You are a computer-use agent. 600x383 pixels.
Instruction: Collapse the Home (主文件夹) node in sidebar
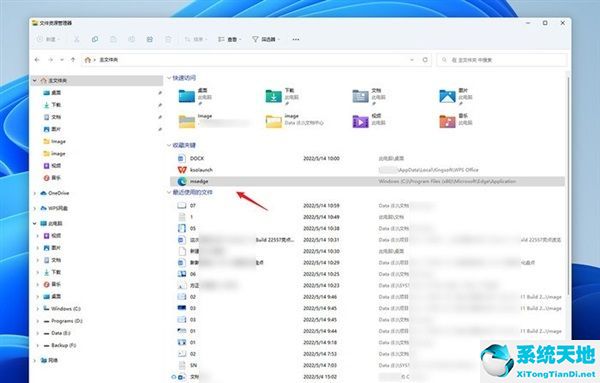point(35,80)
